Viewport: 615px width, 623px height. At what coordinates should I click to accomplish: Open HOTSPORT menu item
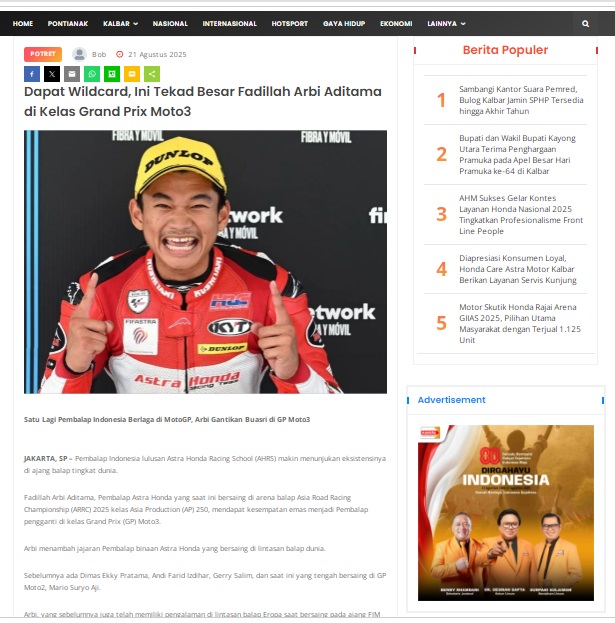point(290,24)
